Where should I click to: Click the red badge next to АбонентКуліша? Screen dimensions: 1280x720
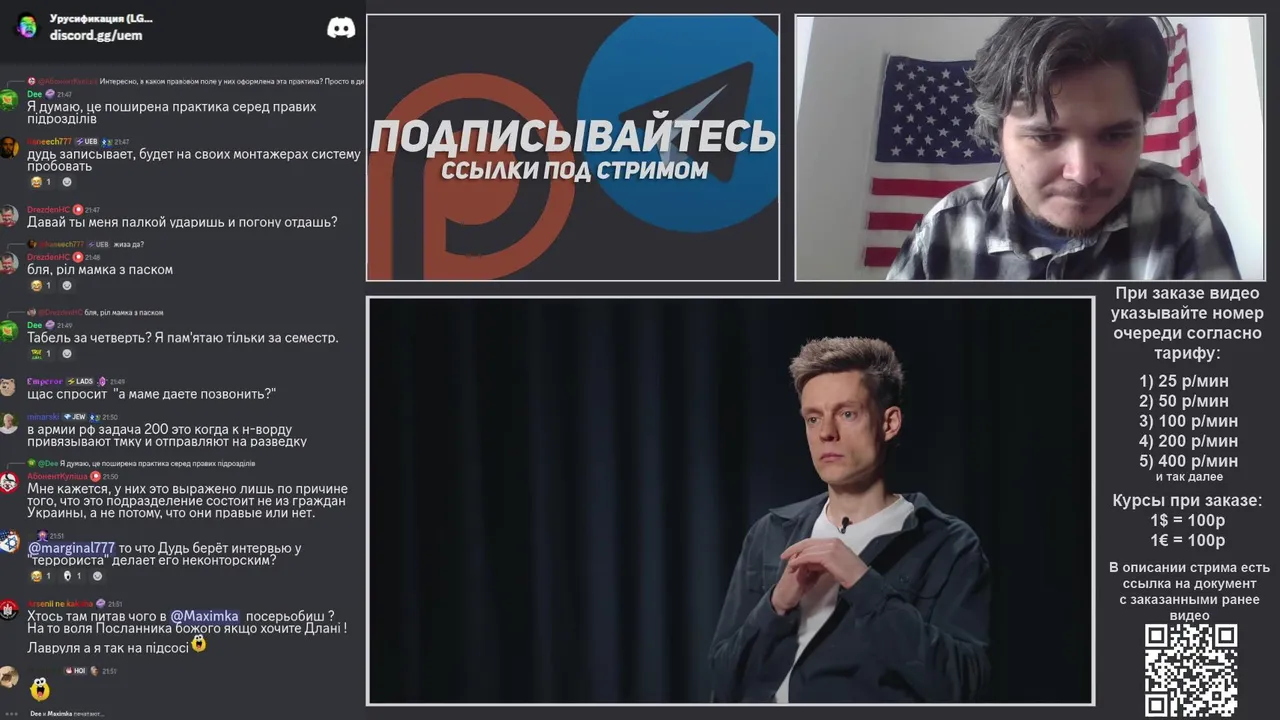[x=96, y=476]
